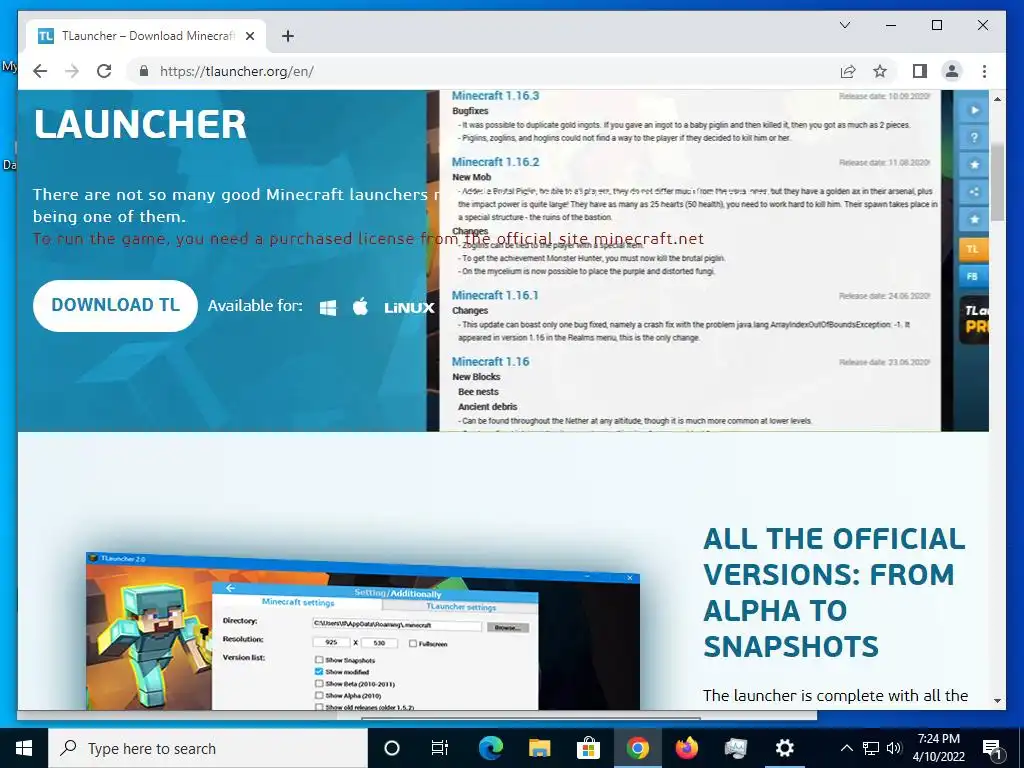The image size is (1024, 768).
Task: Click the volume speaker tray icon
Action: 895,748
